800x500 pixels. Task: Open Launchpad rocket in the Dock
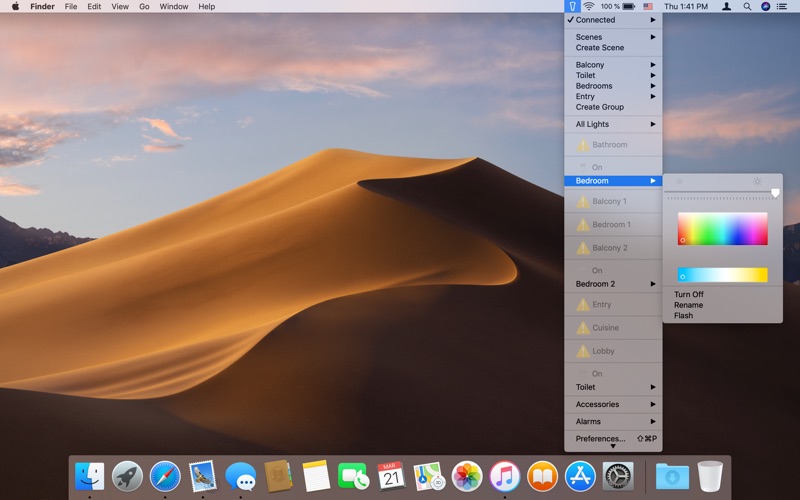click(127, 476)
